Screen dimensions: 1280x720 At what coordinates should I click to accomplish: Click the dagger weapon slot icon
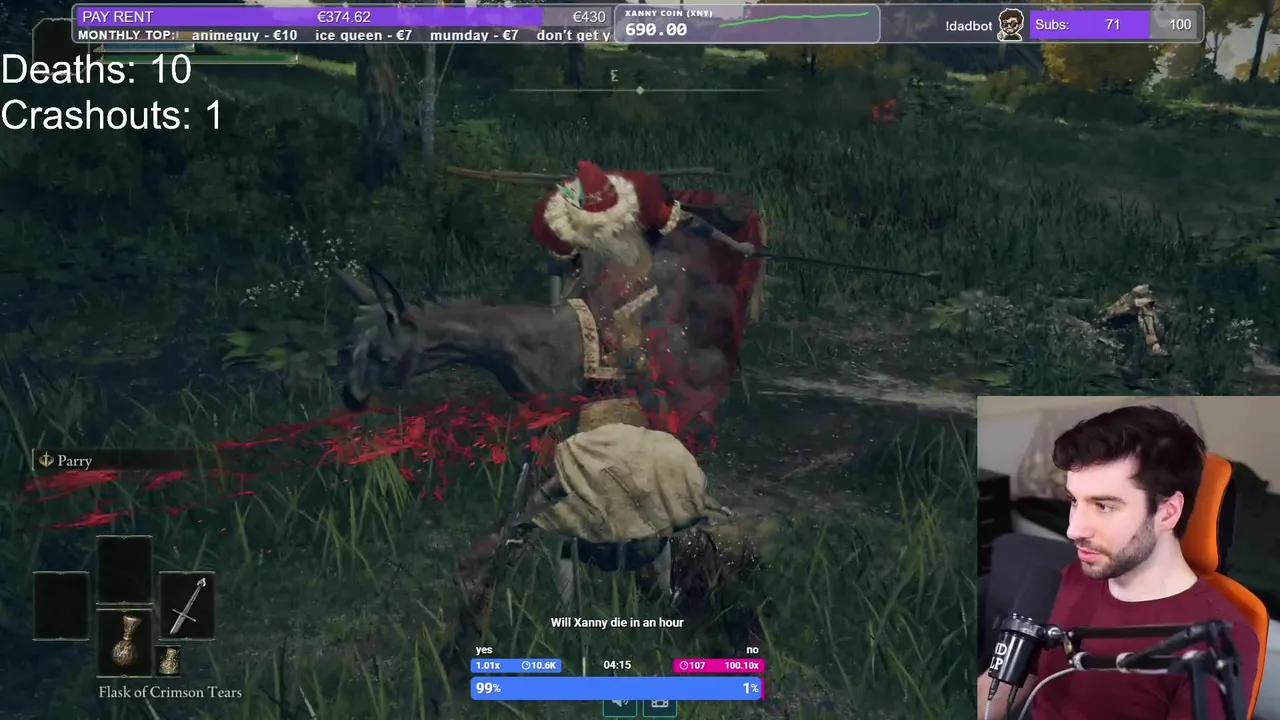pyautogui.click(x=187, y=606)
